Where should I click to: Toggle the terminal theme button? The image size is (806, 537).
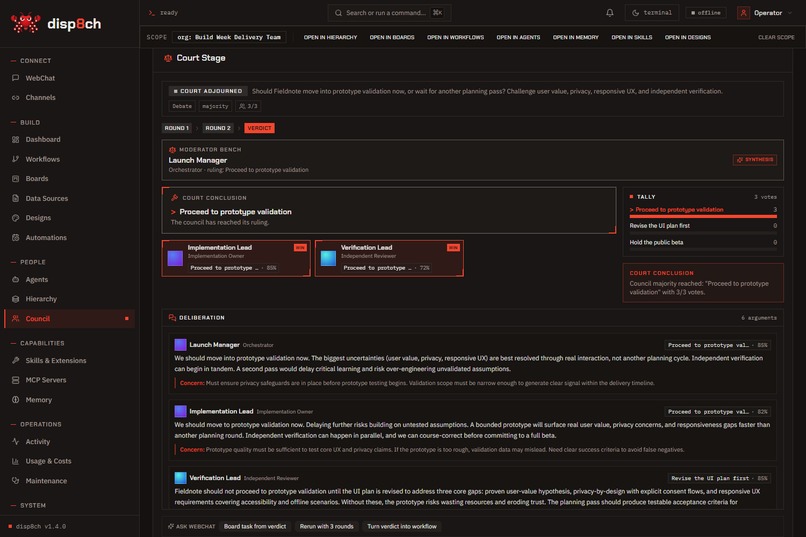click(x=651, y=13)
